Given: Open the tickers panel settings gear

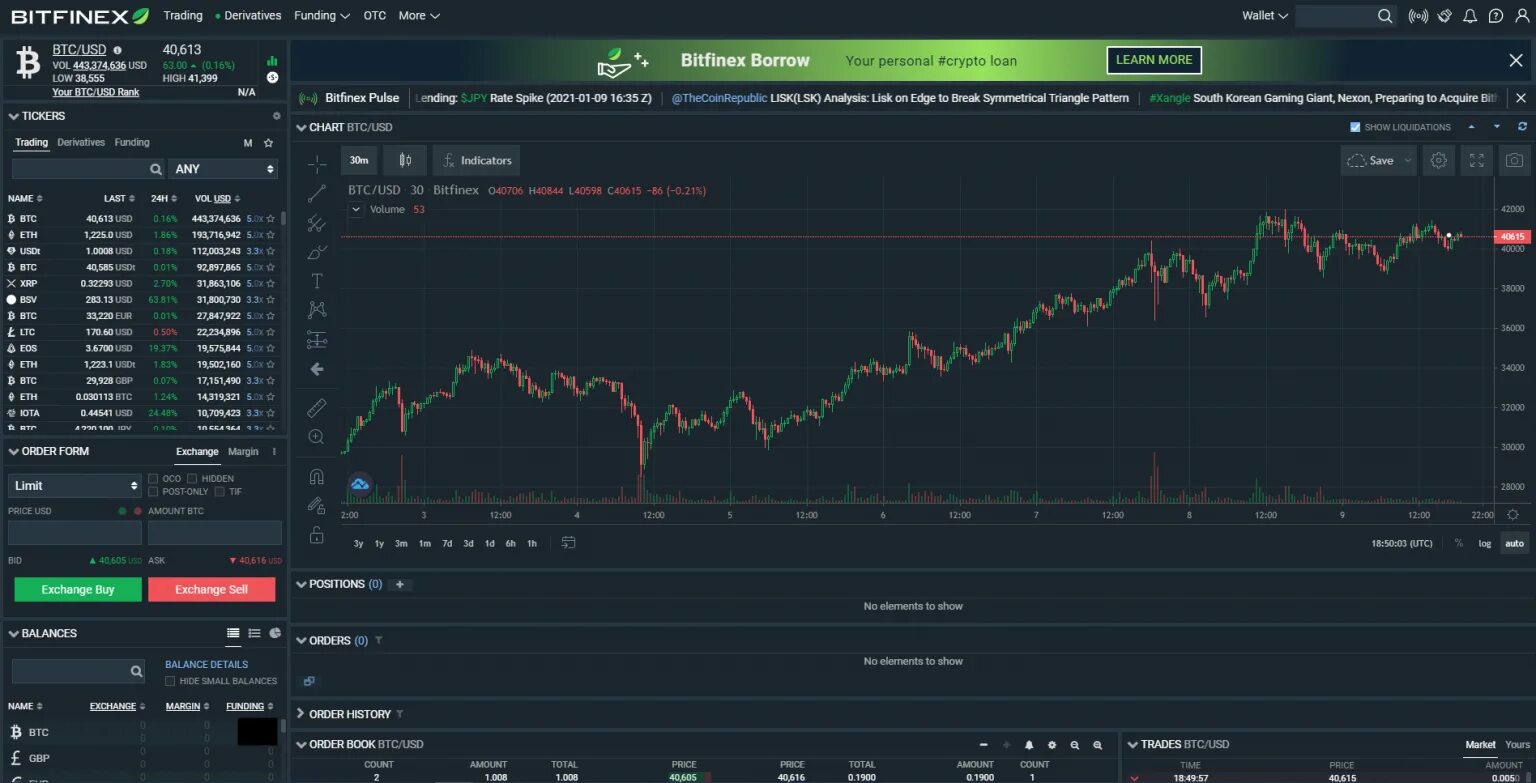Looking at the screenshot, I should pyautogui.click(x=277, y=116).
